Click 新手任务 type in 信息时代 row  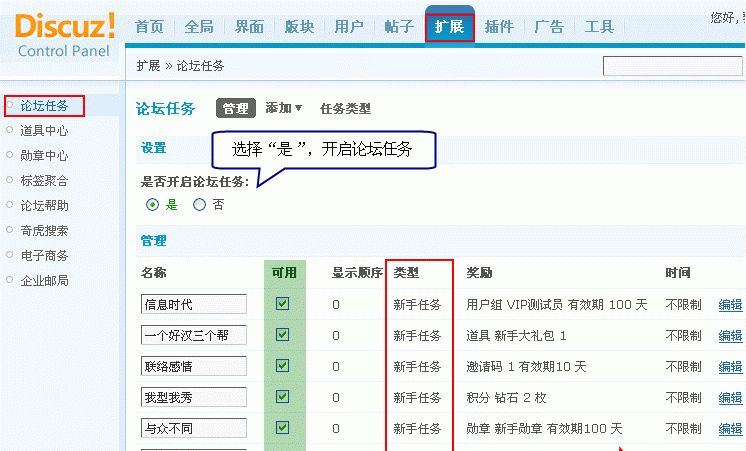(417, 304)
